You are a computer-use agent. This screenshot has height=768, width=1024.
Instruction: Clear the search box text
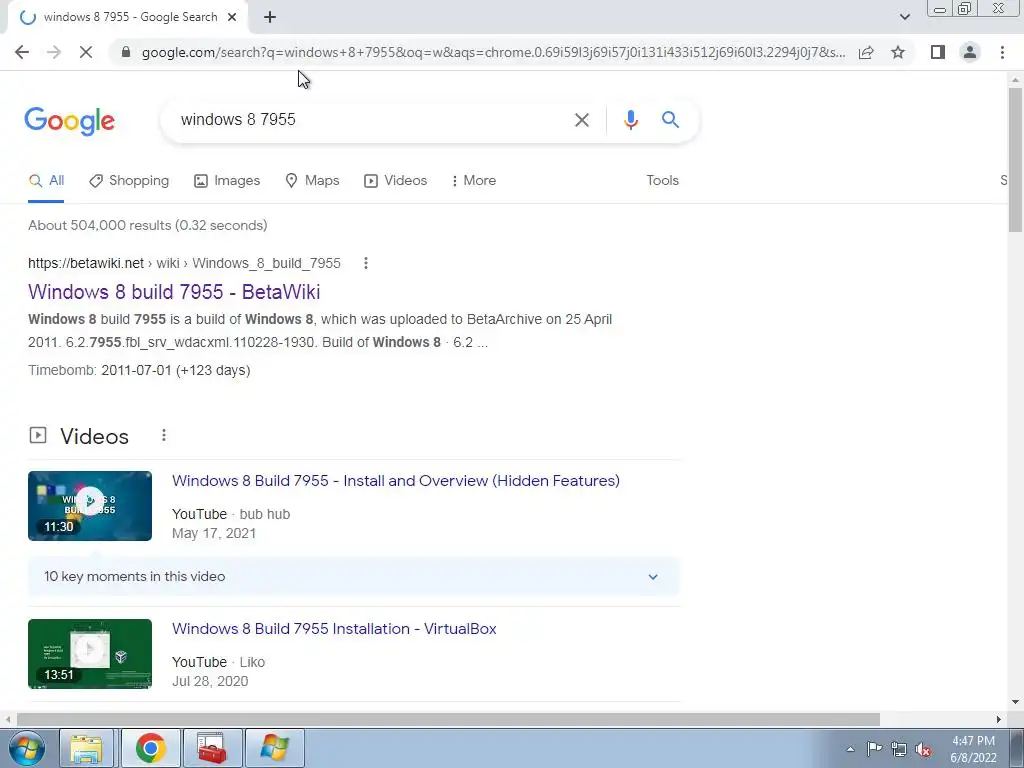point(581,120)
